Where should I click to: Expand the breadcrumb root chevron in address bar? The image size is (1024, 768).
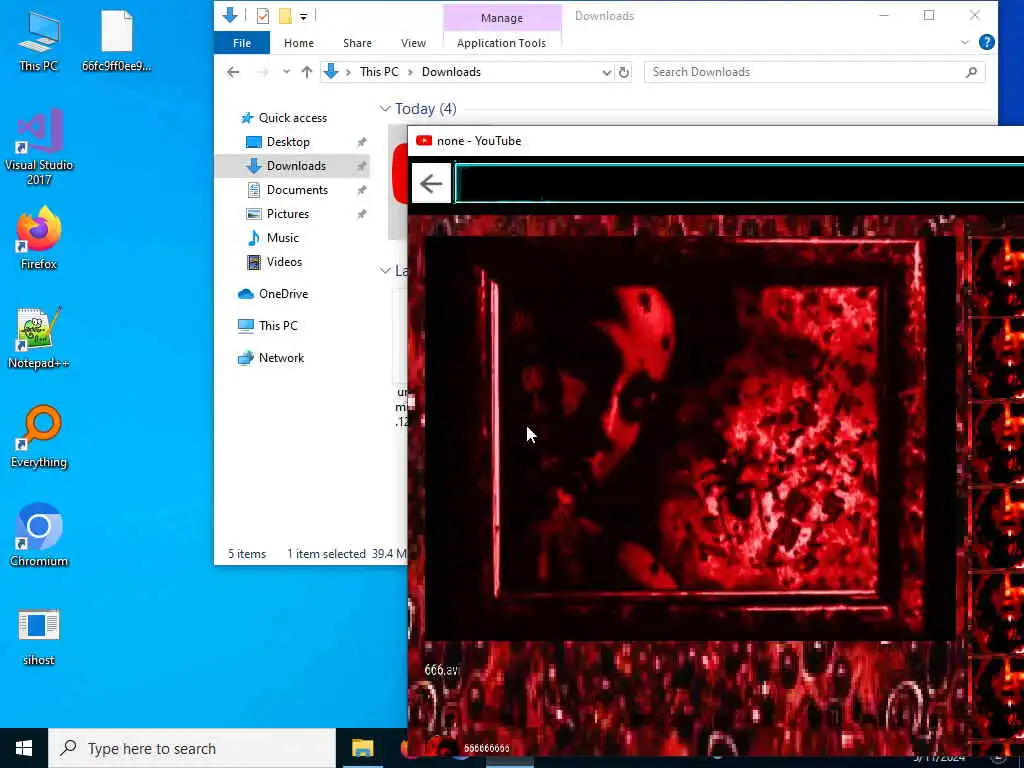pos(348,72)
